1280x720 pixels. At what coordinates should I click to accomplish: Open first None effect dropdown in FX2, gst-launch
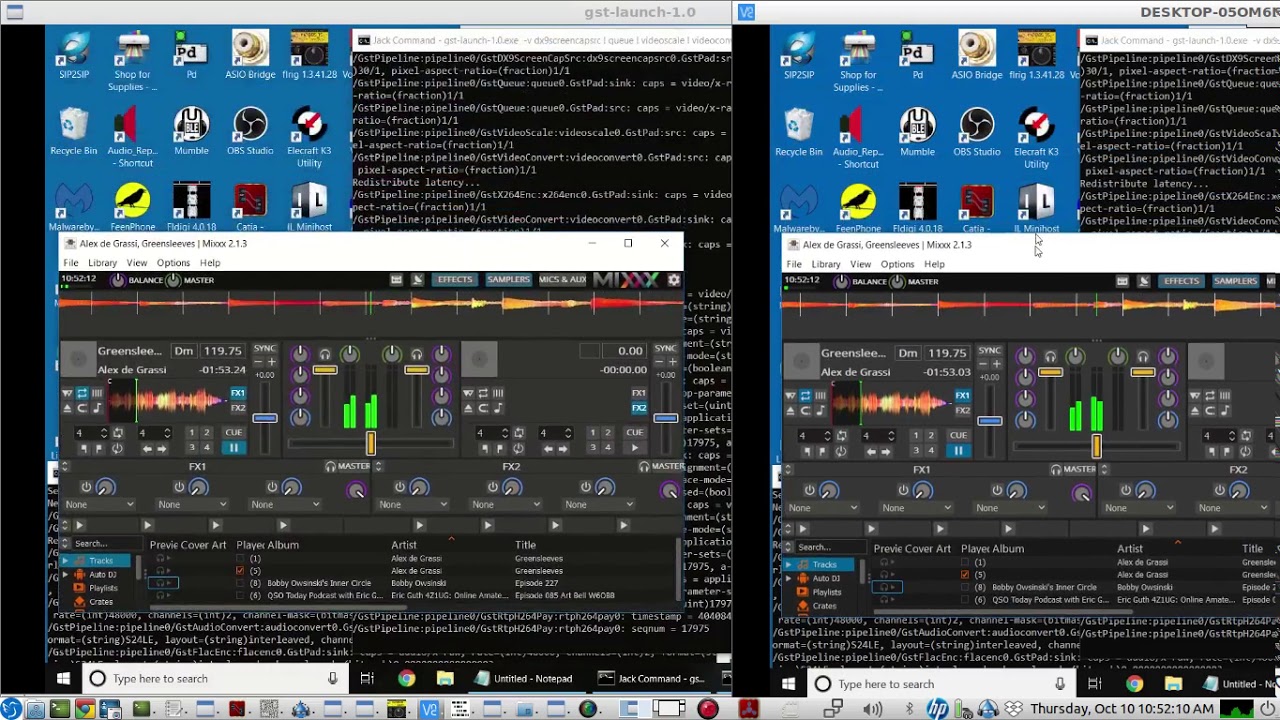click(x=414, y=504)
